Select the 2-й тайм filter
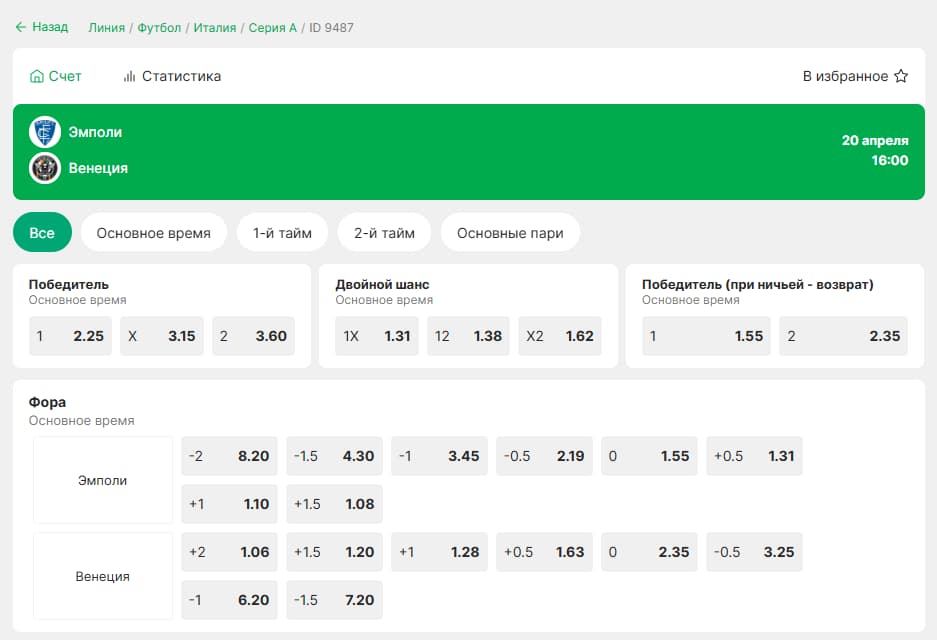Viewport: 937px width, 640px height. (x=384, y=232)
